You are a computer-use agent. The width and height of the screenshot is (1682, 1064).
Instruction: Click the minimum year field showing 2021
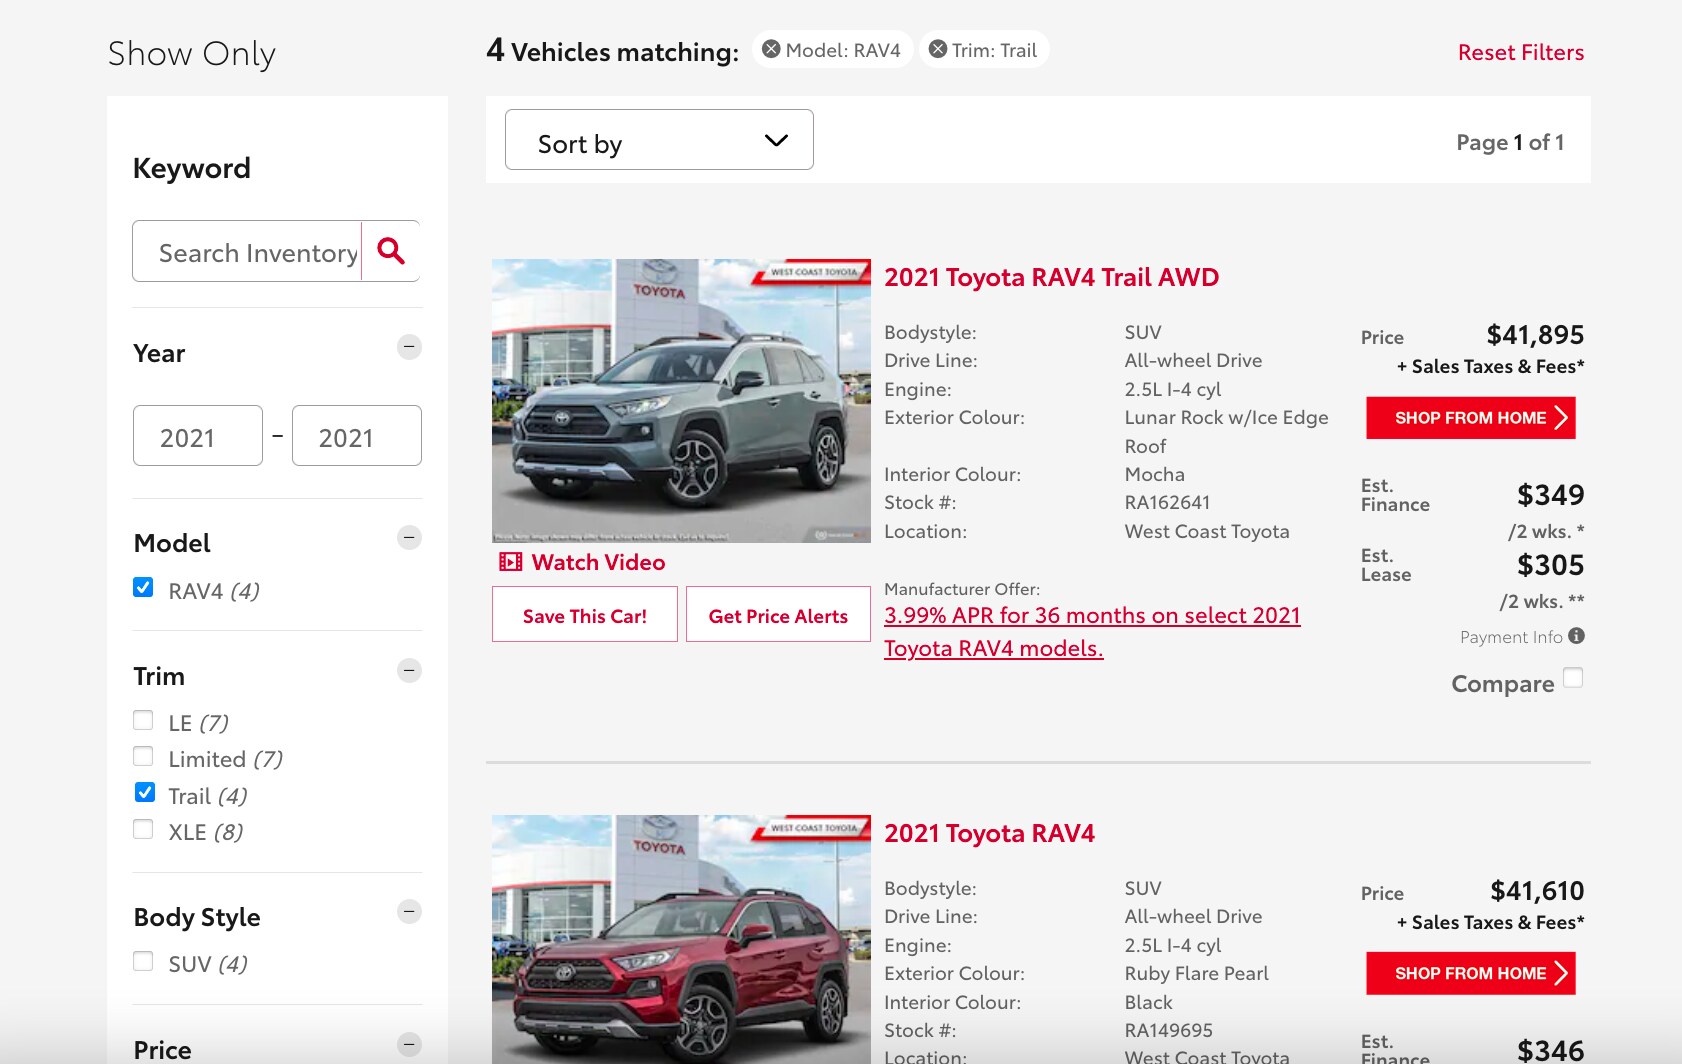[x=198, y=435]
